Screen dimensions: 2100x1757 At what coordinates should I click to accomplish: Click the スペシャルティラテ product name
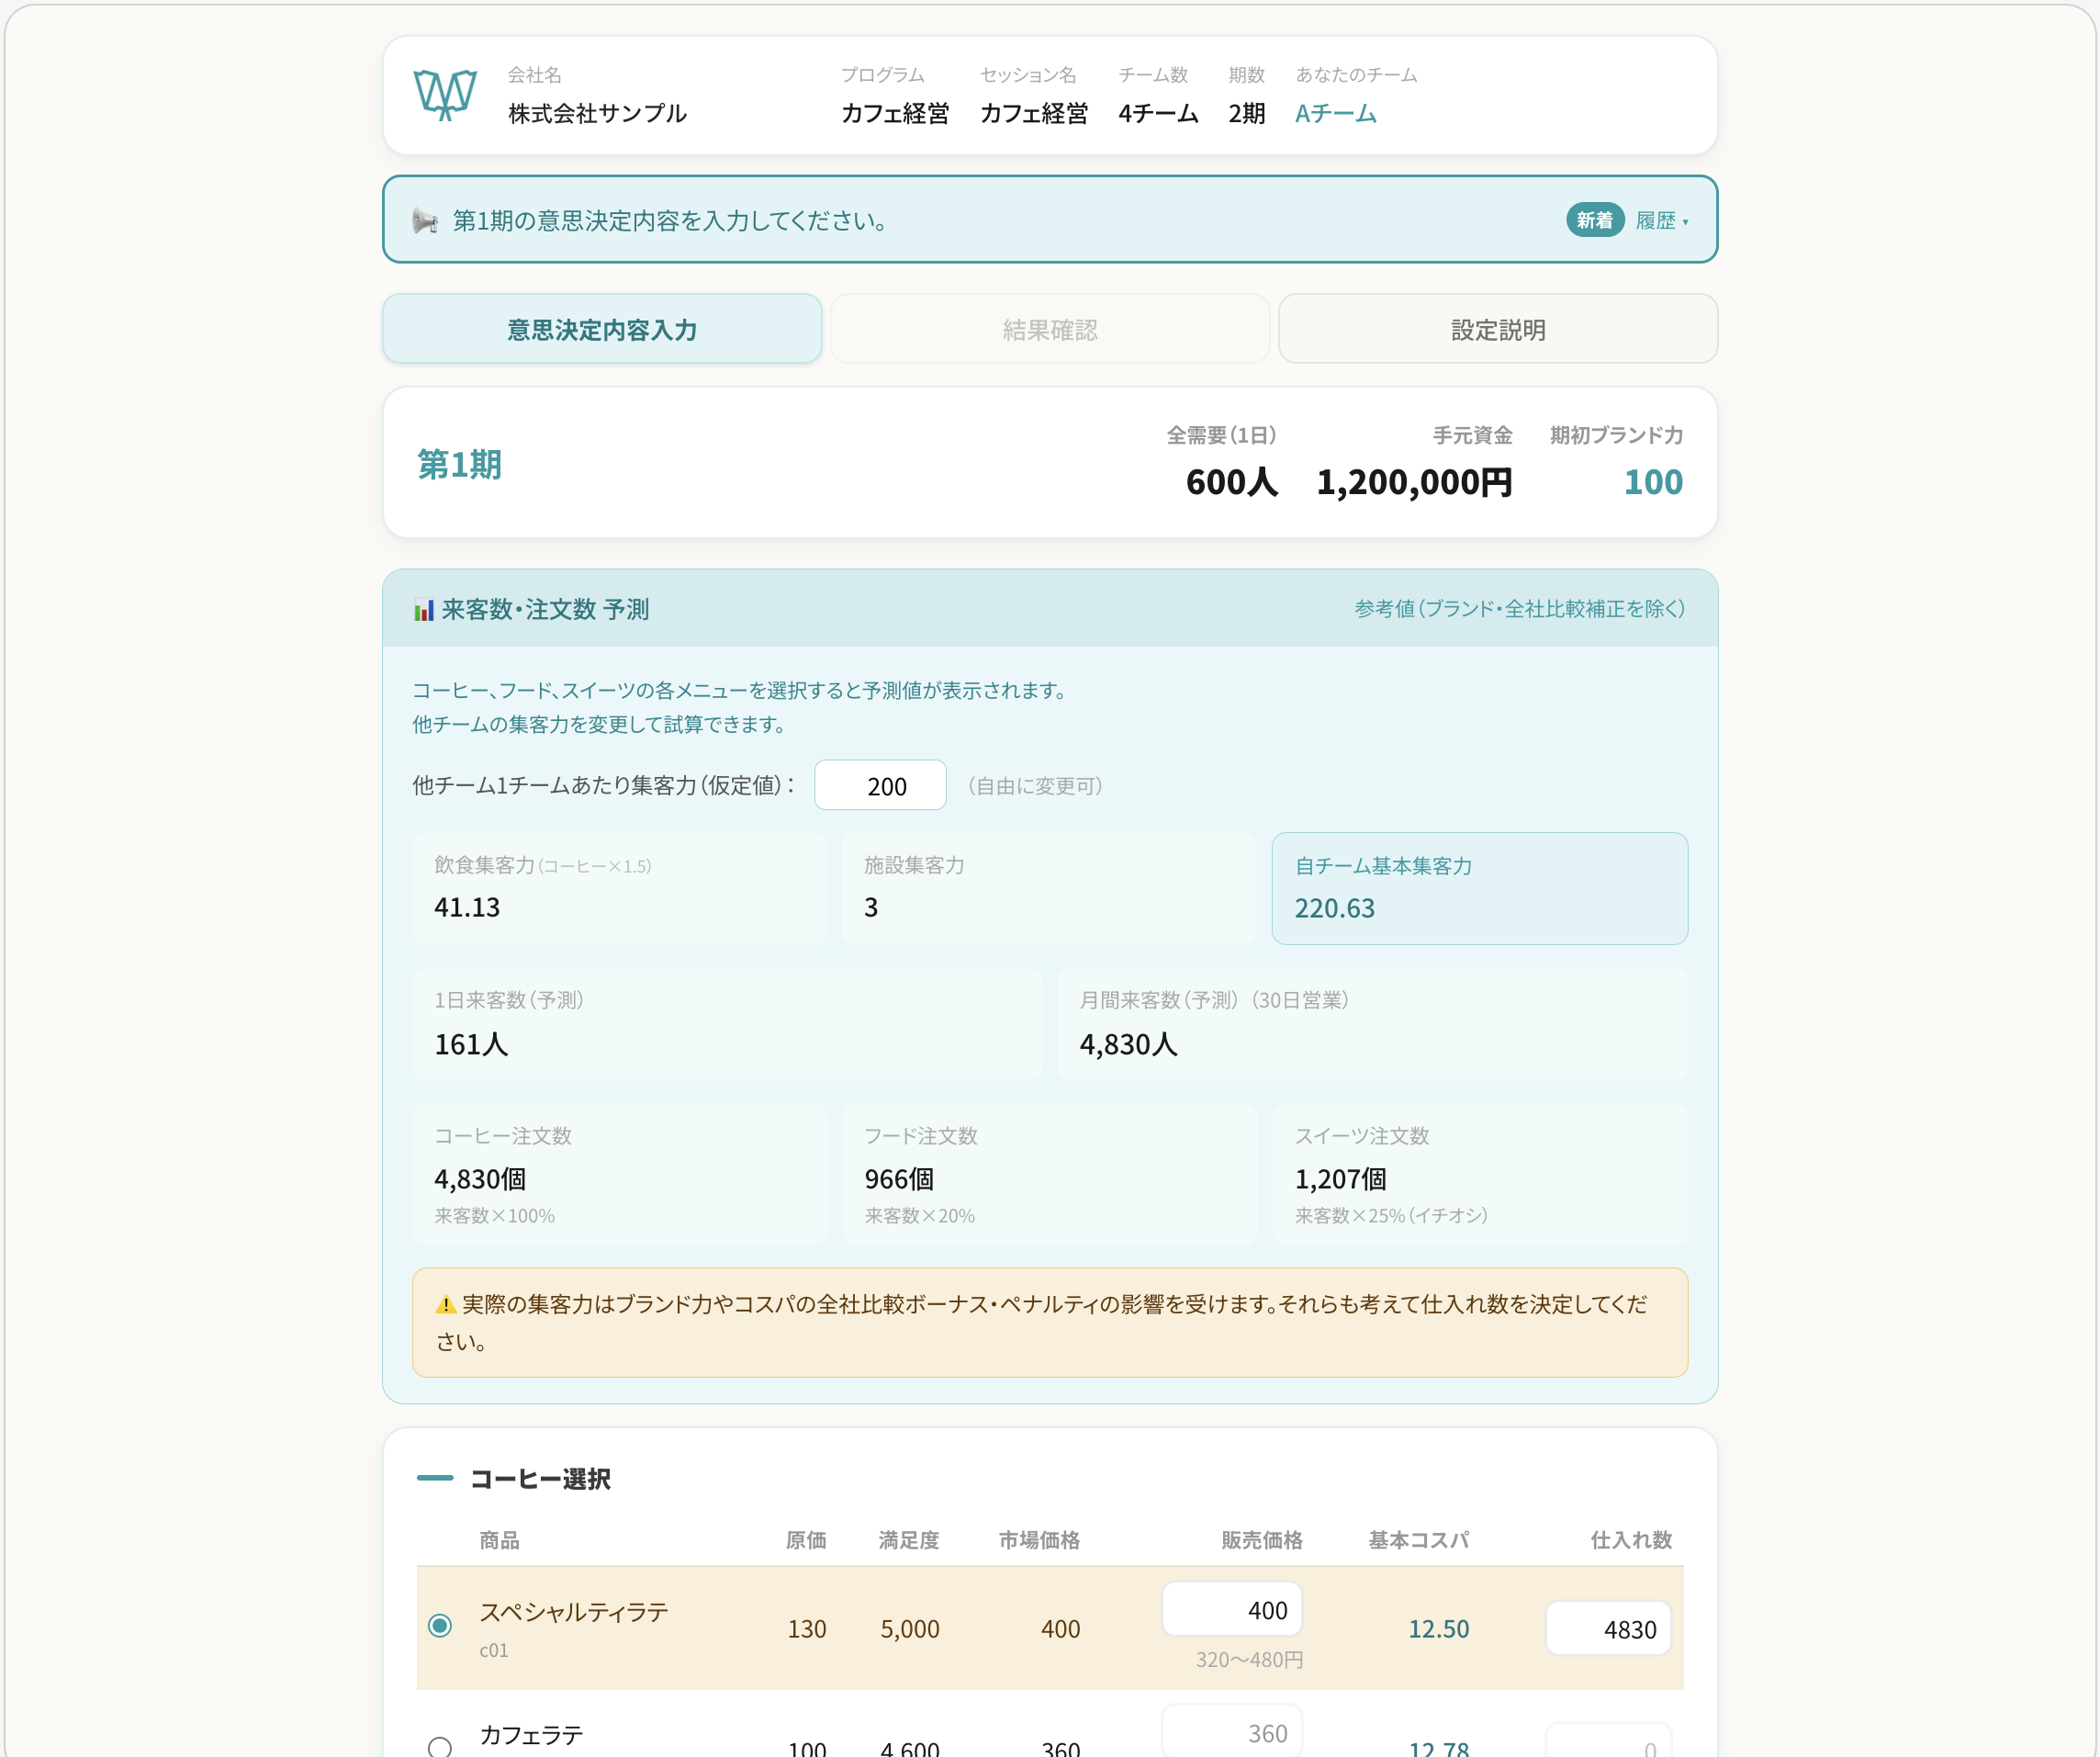pos(574,1612)
